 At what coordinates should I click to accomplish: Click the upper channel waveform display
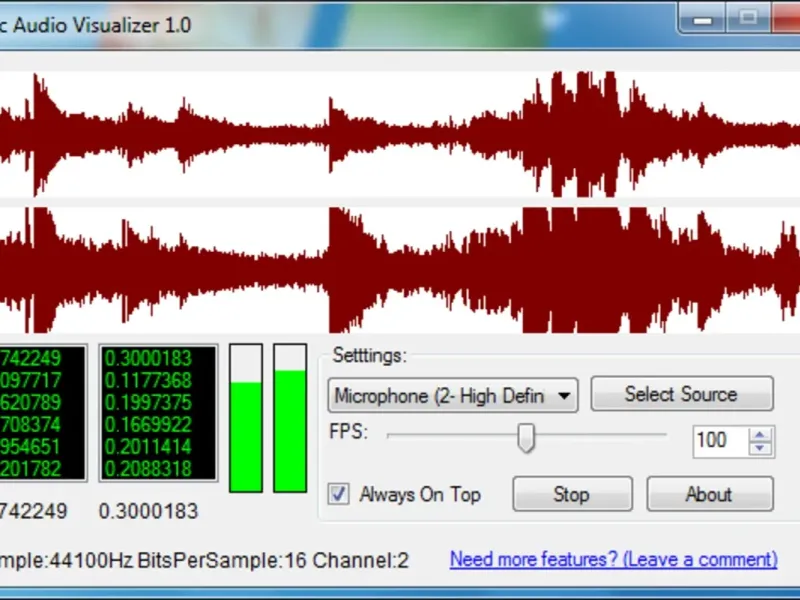400,134
